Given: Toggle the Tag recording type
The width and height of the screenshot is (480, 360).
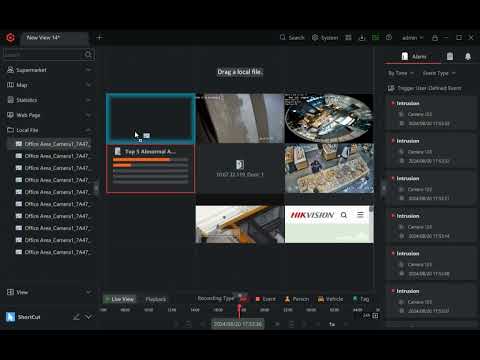Looking at the screenshot, I should pyautogui.click(x=361, y=299).
